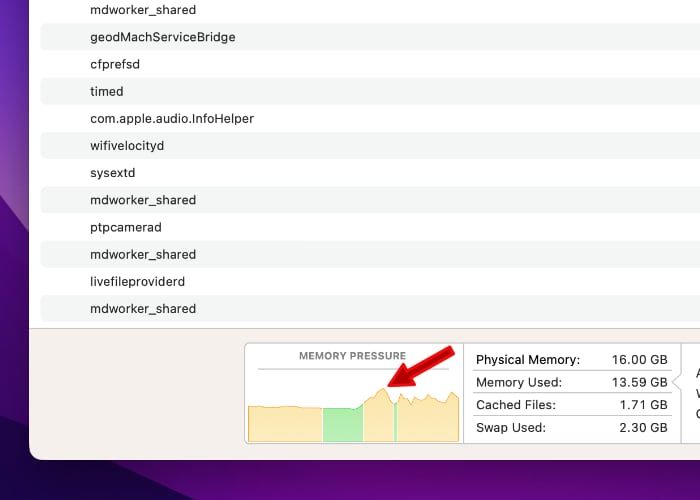The image size is (700, 500).
Task: Select mdworker_shared row below livefileproviderd
Action: [x=143, y=309]
